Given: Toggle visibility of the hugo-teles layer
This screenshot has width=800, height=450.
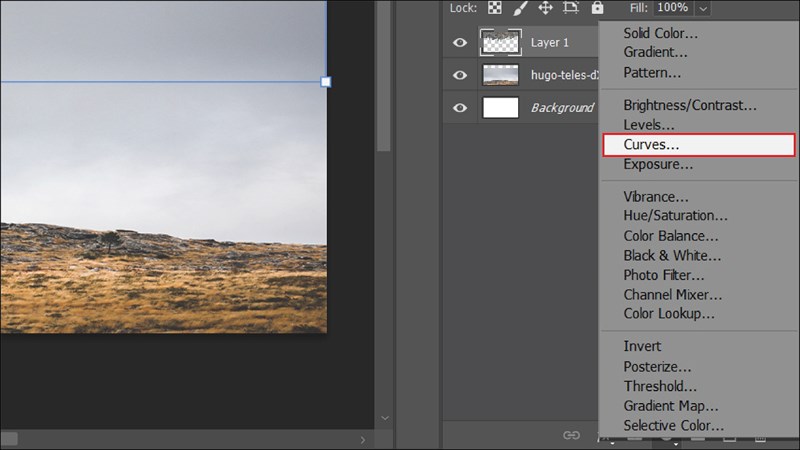Looking at the screenshot, I should (460, 75).
